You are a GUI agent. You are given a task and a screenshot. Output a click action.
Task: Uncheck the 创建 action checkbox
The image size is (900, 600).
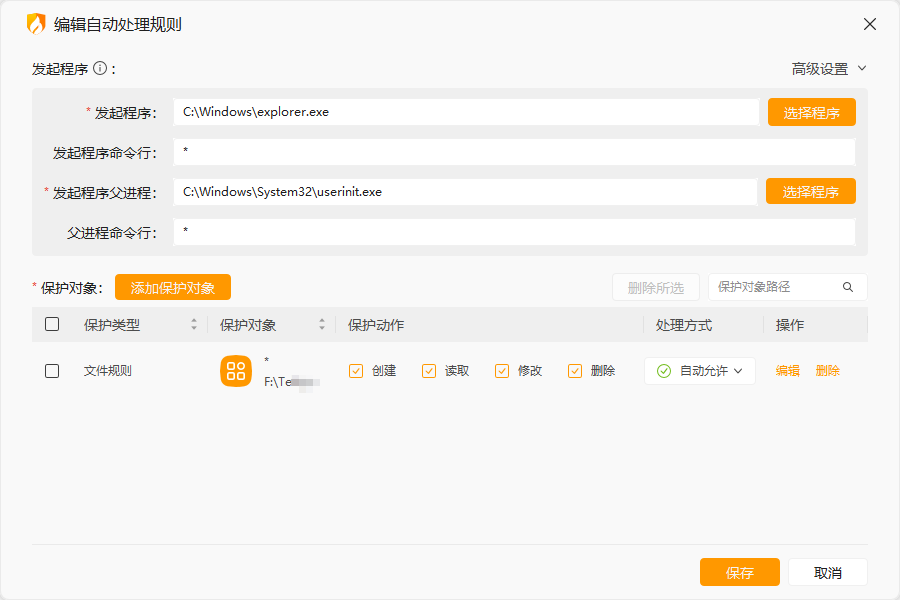[356, 371]
